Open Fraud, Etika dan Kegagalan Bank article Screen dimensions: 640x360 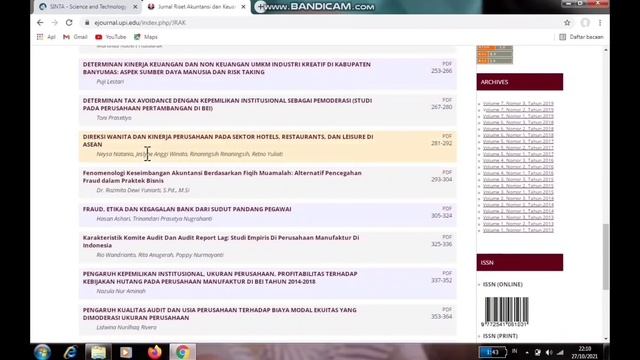[187, 209]
